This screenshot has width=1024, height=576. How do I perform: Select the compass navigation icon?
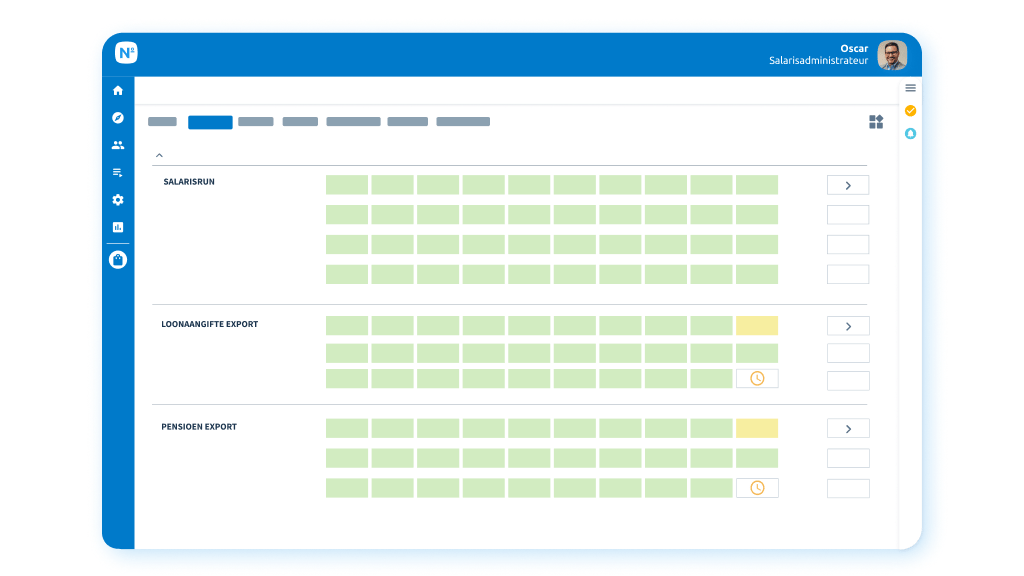[x=118, y=117]
